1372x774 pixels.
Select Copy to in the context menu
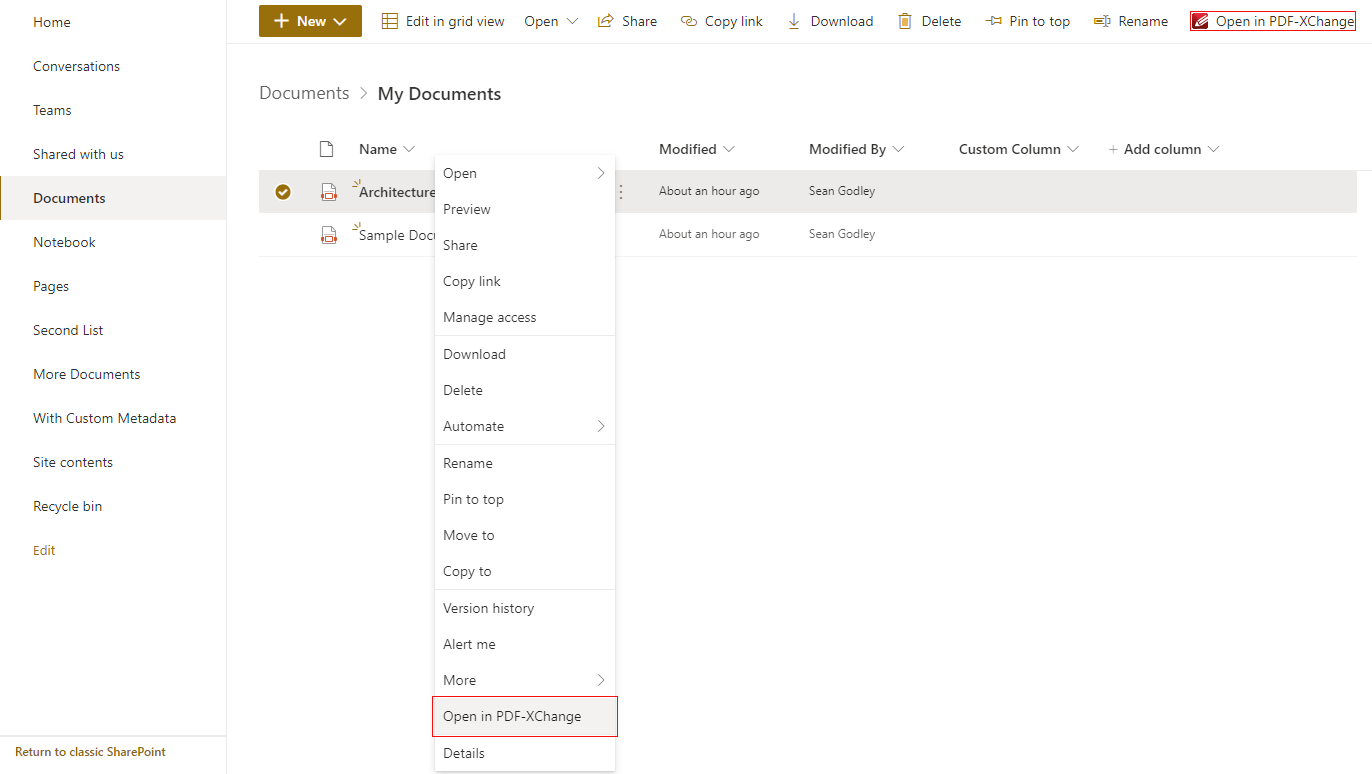coord(525,571)
